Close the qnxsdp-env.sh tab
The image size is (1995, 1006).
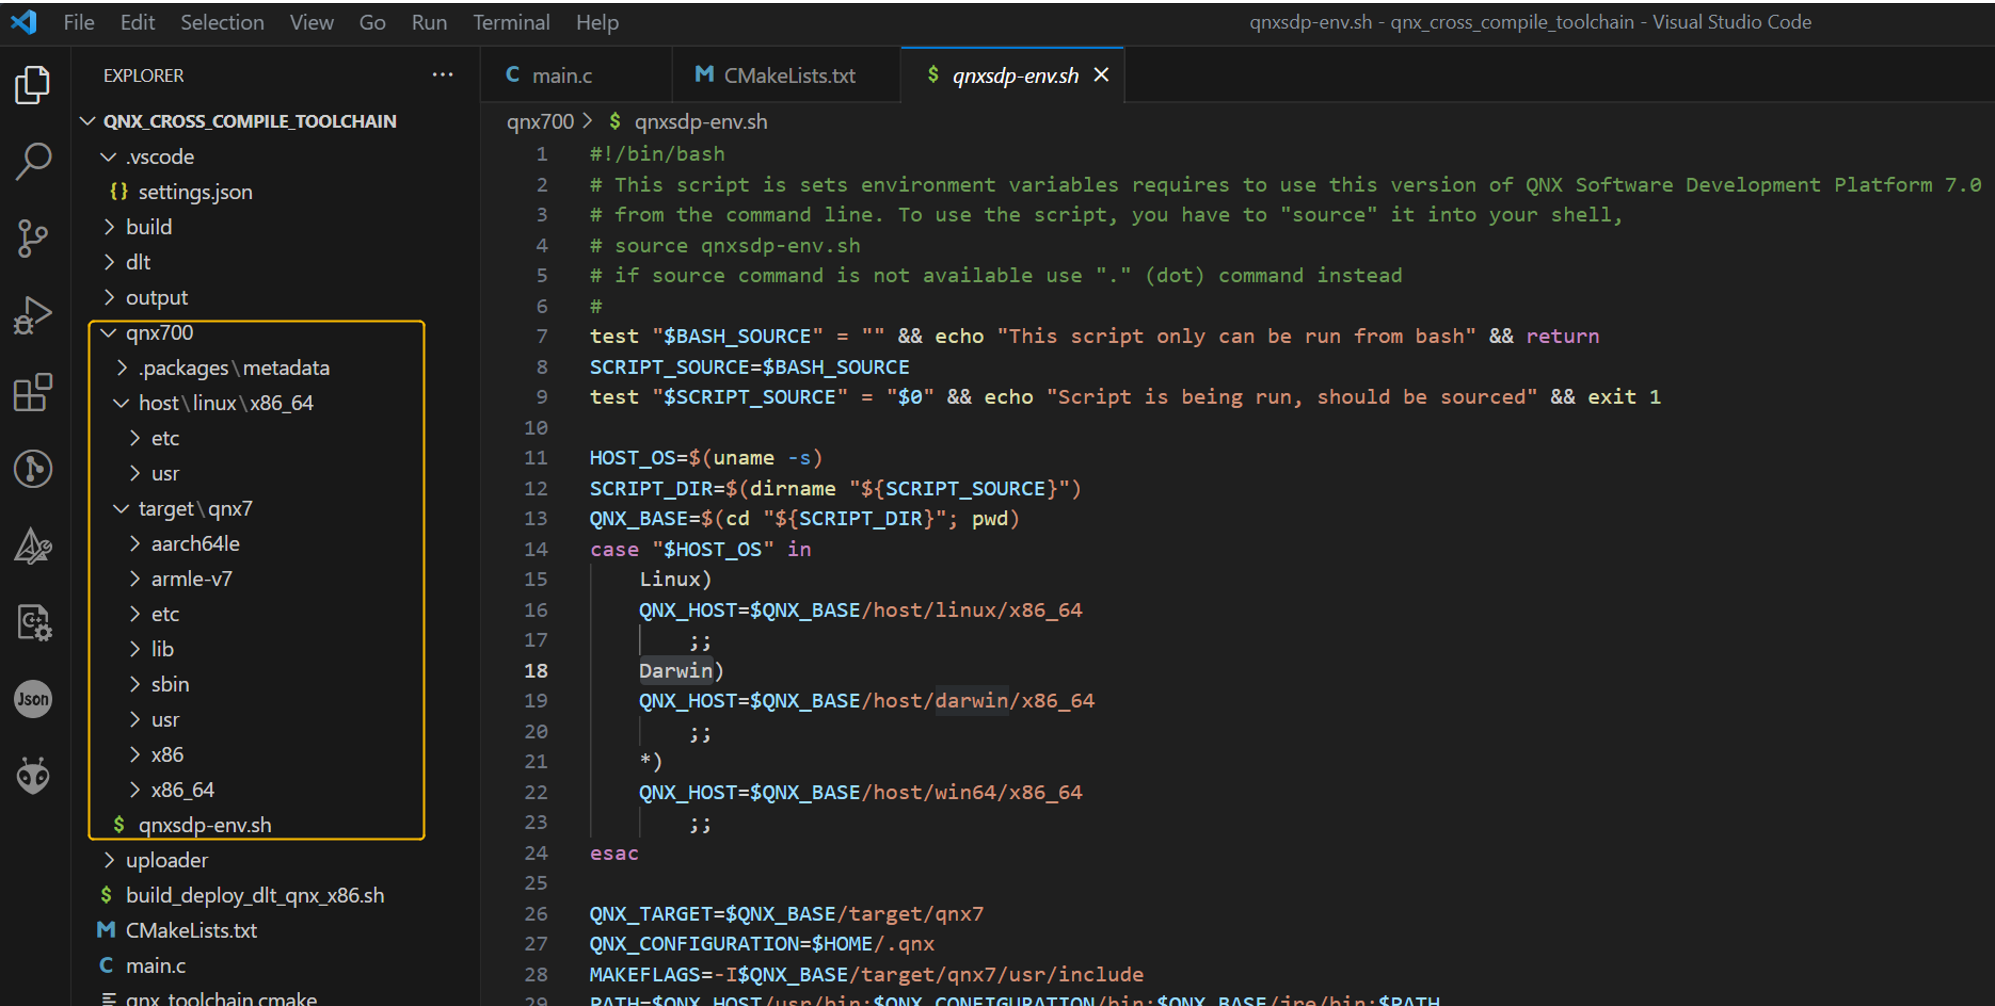1101,75
